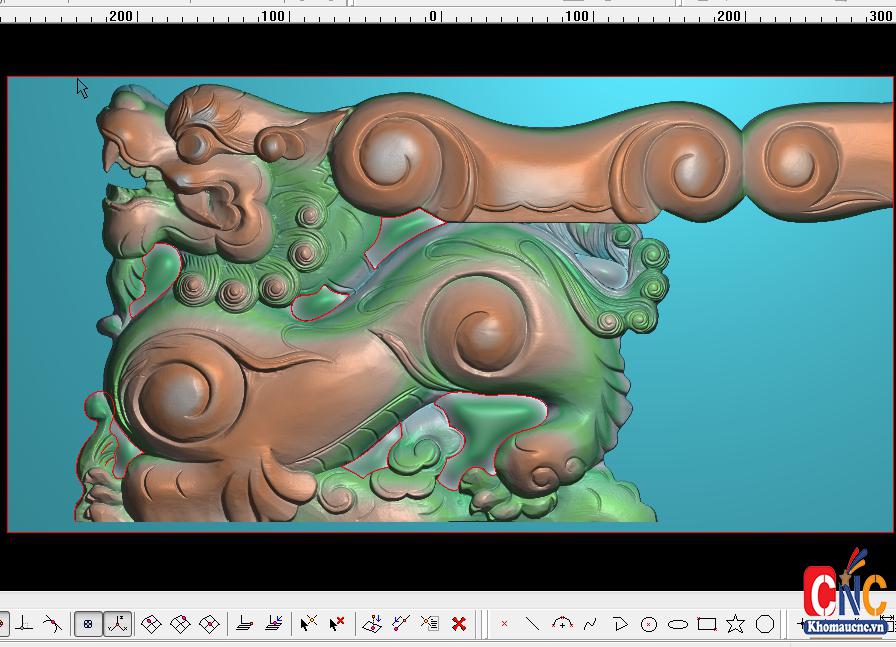The image size is (896, 647).
Task: Activate the Rectangle drawing tool
Action: click(x=707, y=624)
